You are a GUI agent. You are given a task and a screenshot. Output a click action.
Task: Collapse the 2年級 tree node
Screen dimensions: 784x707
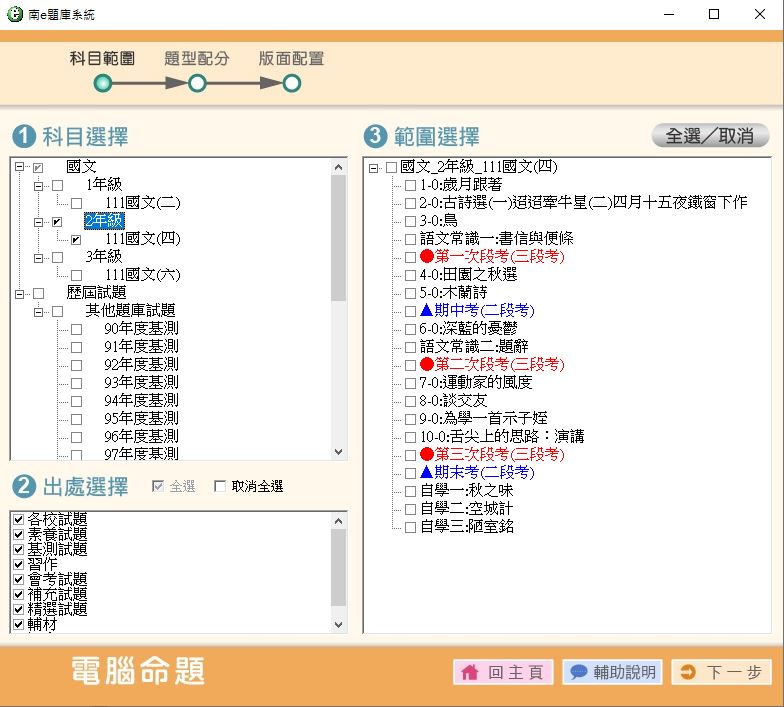click(38, 222)
